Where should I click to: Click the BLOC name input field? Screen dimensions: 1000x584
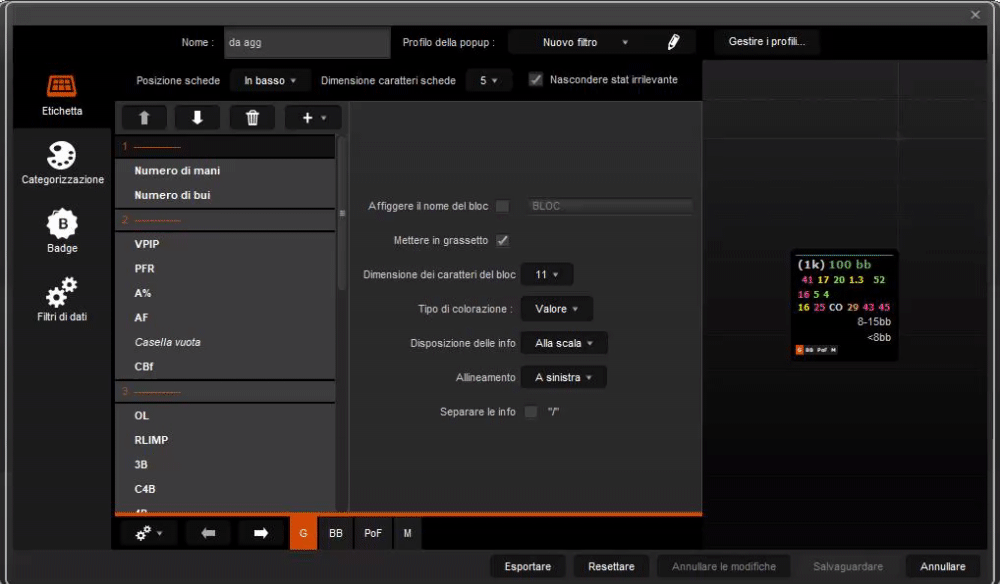tap(610, 206)
